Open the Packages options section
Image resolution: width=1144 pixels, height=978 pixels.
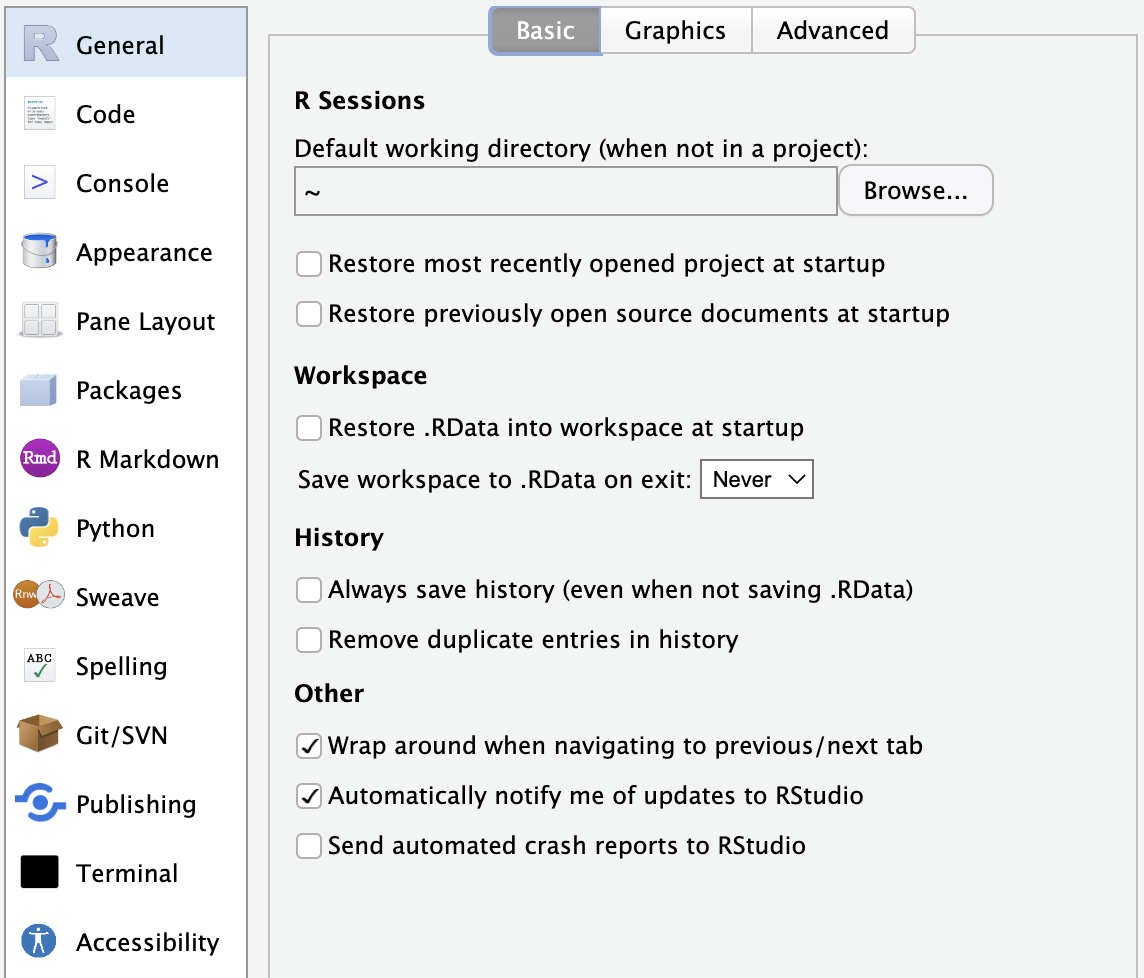[126, 390]
